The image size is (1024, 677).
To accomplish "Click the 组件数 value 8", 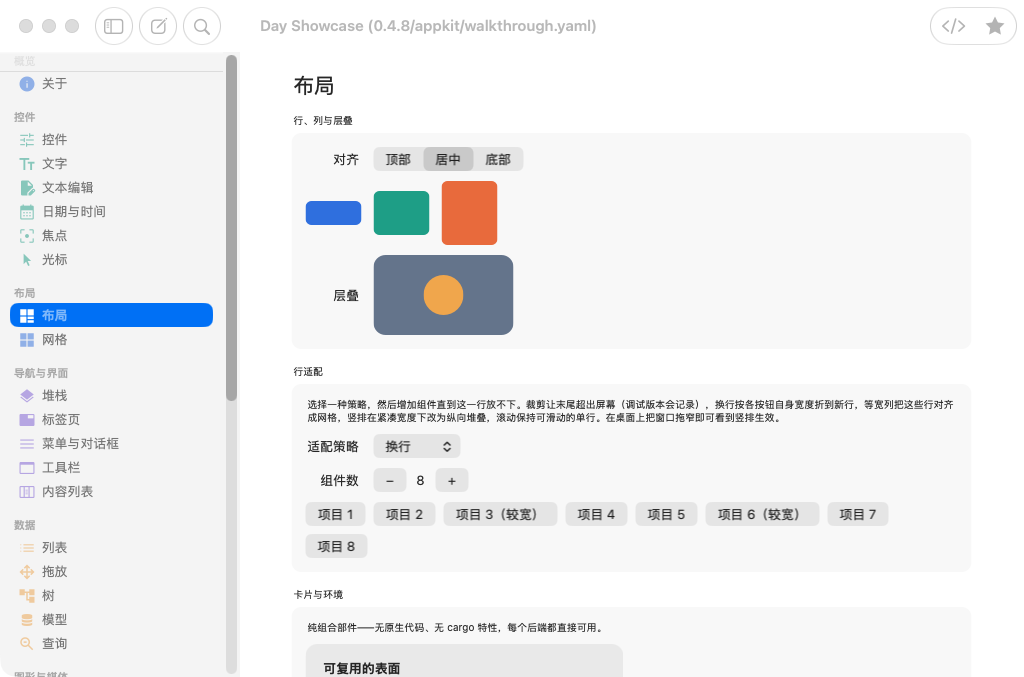I will 420,481.
